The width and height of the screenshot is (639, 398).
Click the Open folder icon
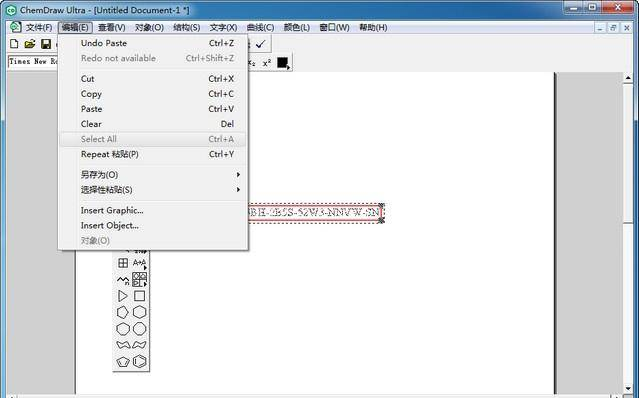tap(30, 44)
